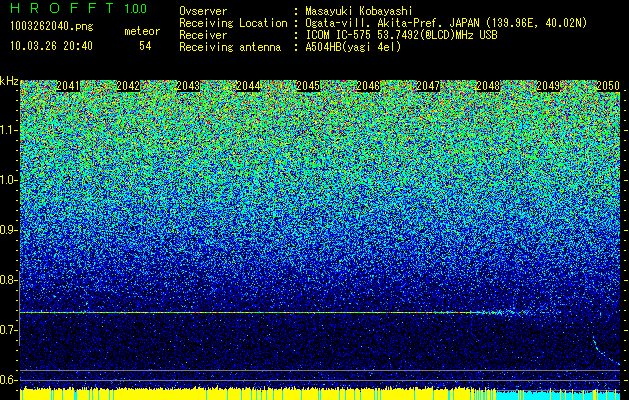The image size is (629, 400).
Task: Click the meteor label
Action: [x=142, y=31]
